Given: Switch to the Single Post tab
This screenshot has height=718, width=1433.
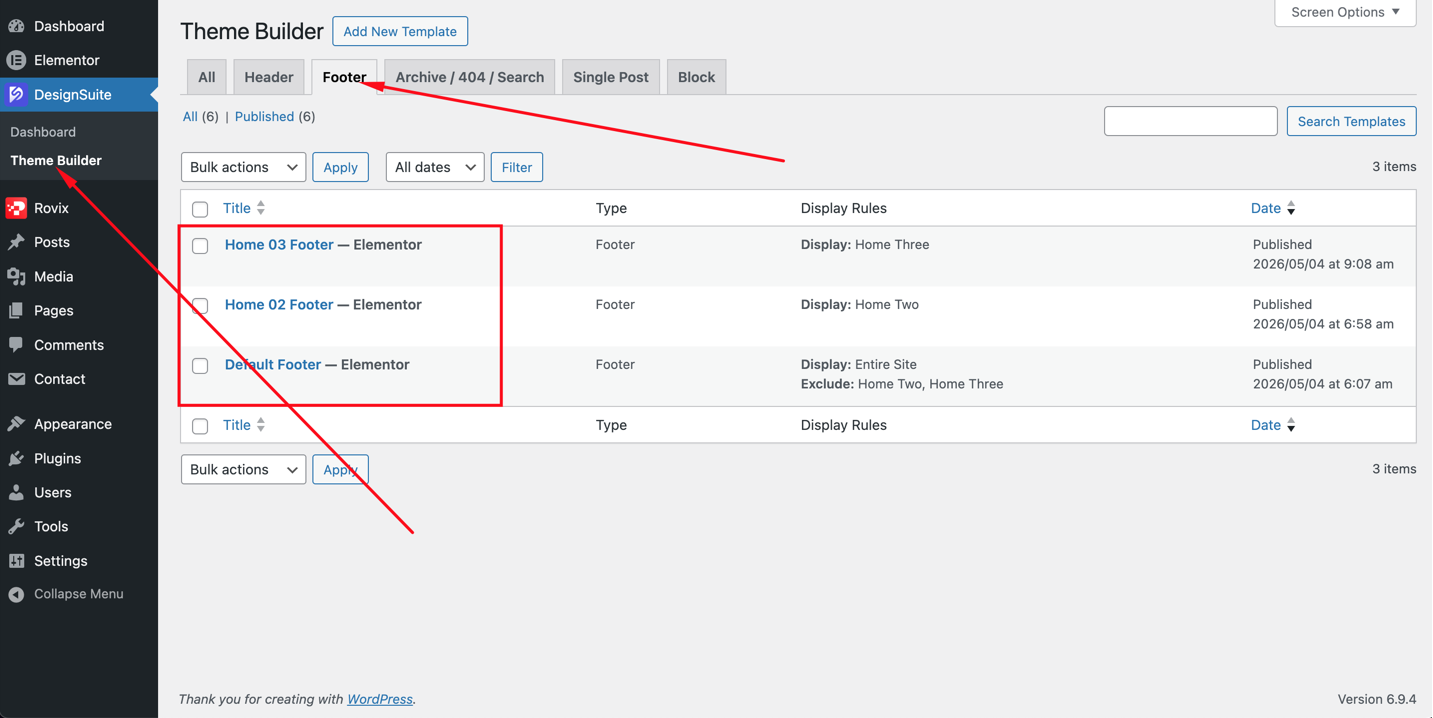Looking at the screenshot, I should 611,77.
